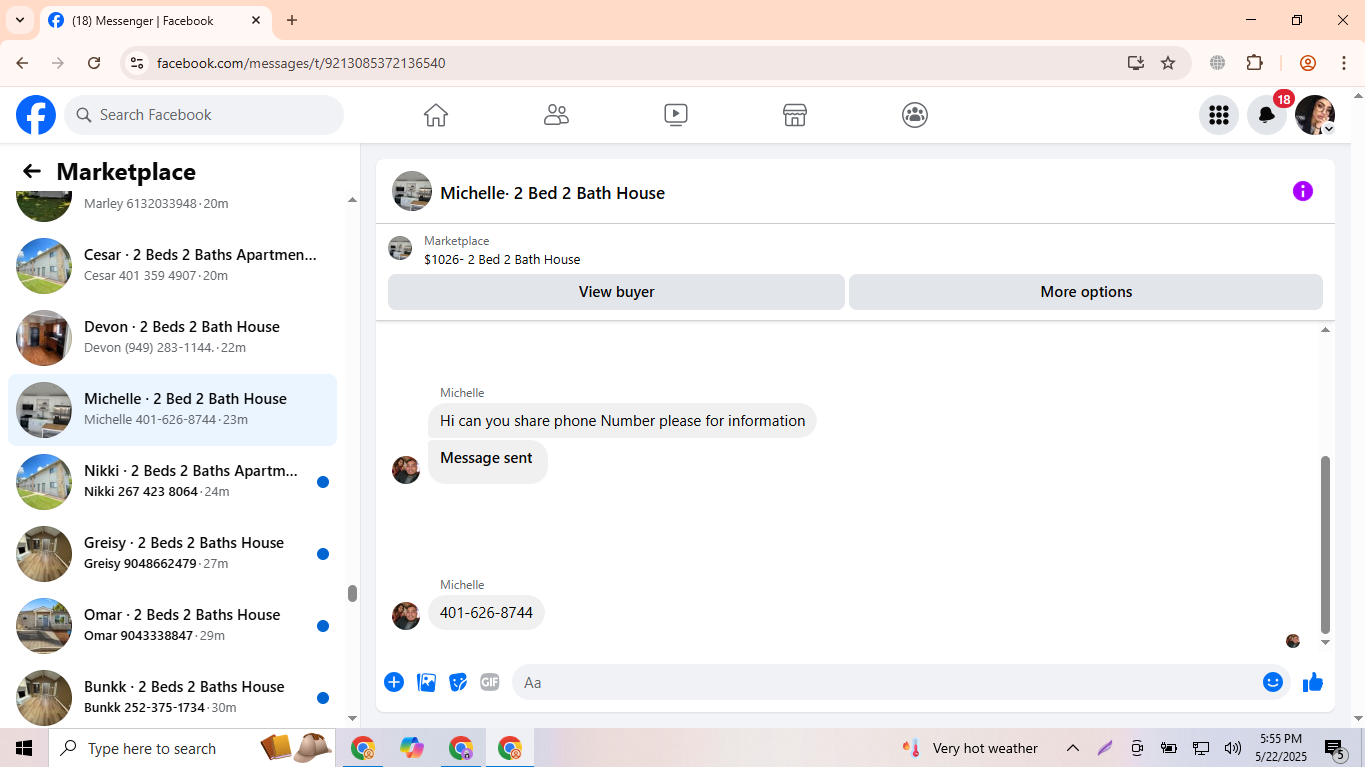Open the Chrome three-dot menu

(1344, 63)
